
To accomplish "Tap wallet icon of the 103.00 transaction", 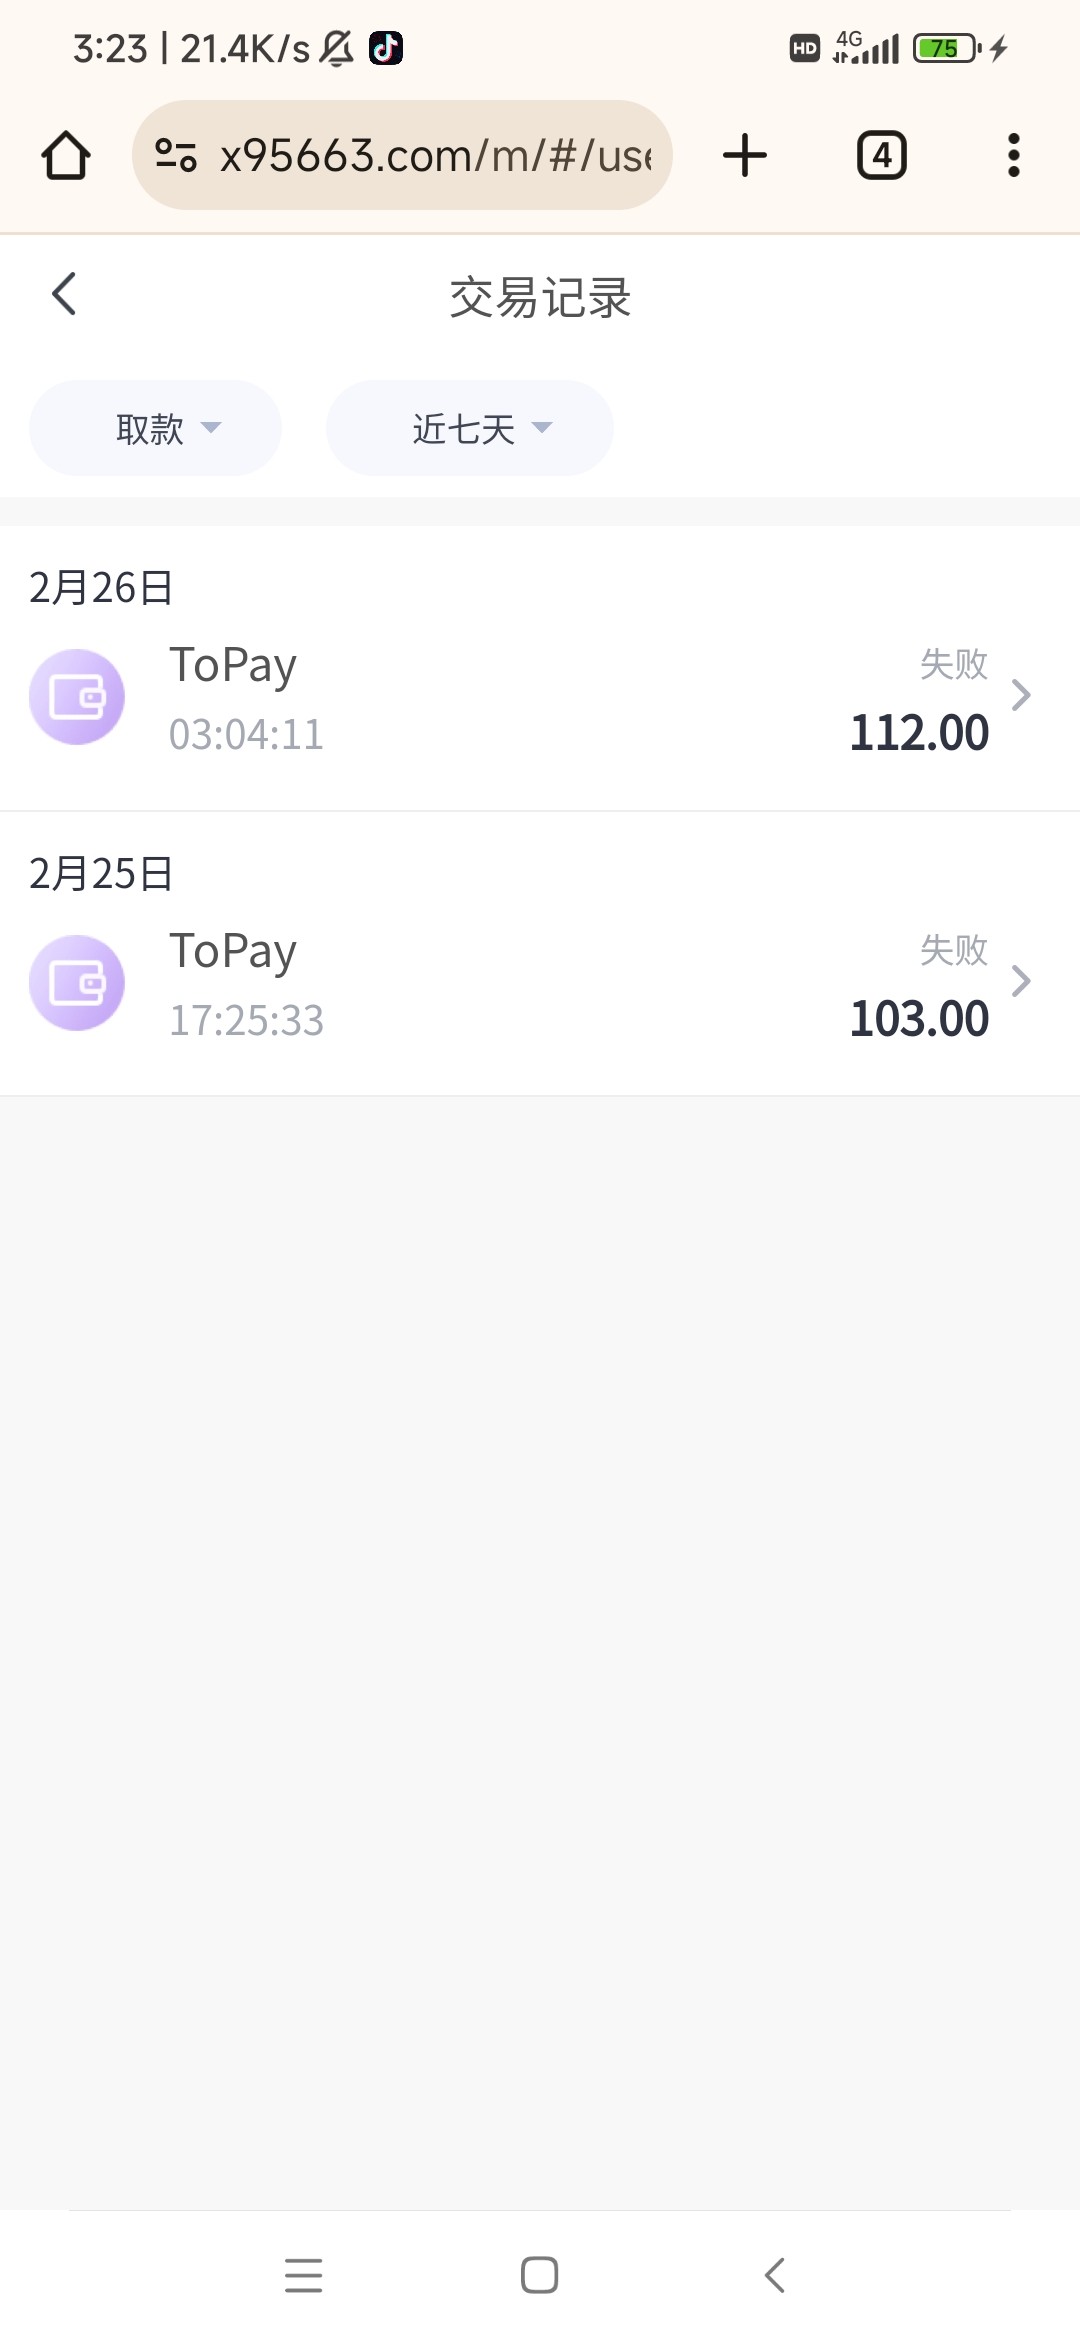I will coord(77,983).
